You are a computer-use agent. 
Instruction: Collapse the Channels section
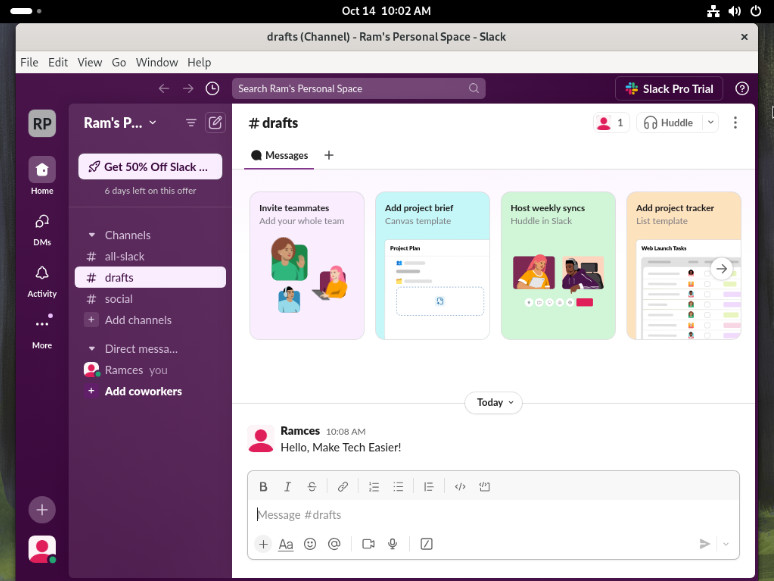point(92,235)
